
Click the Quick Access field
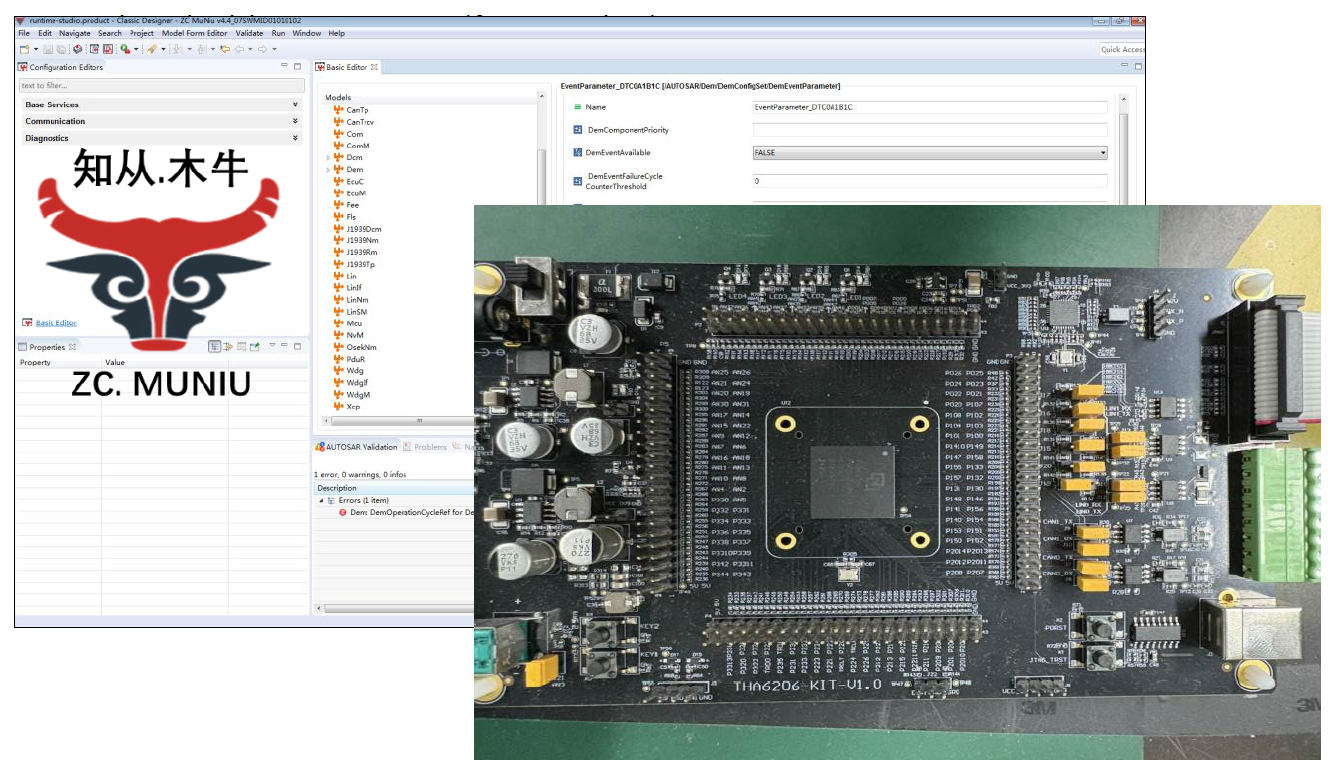coord(1122,49)
